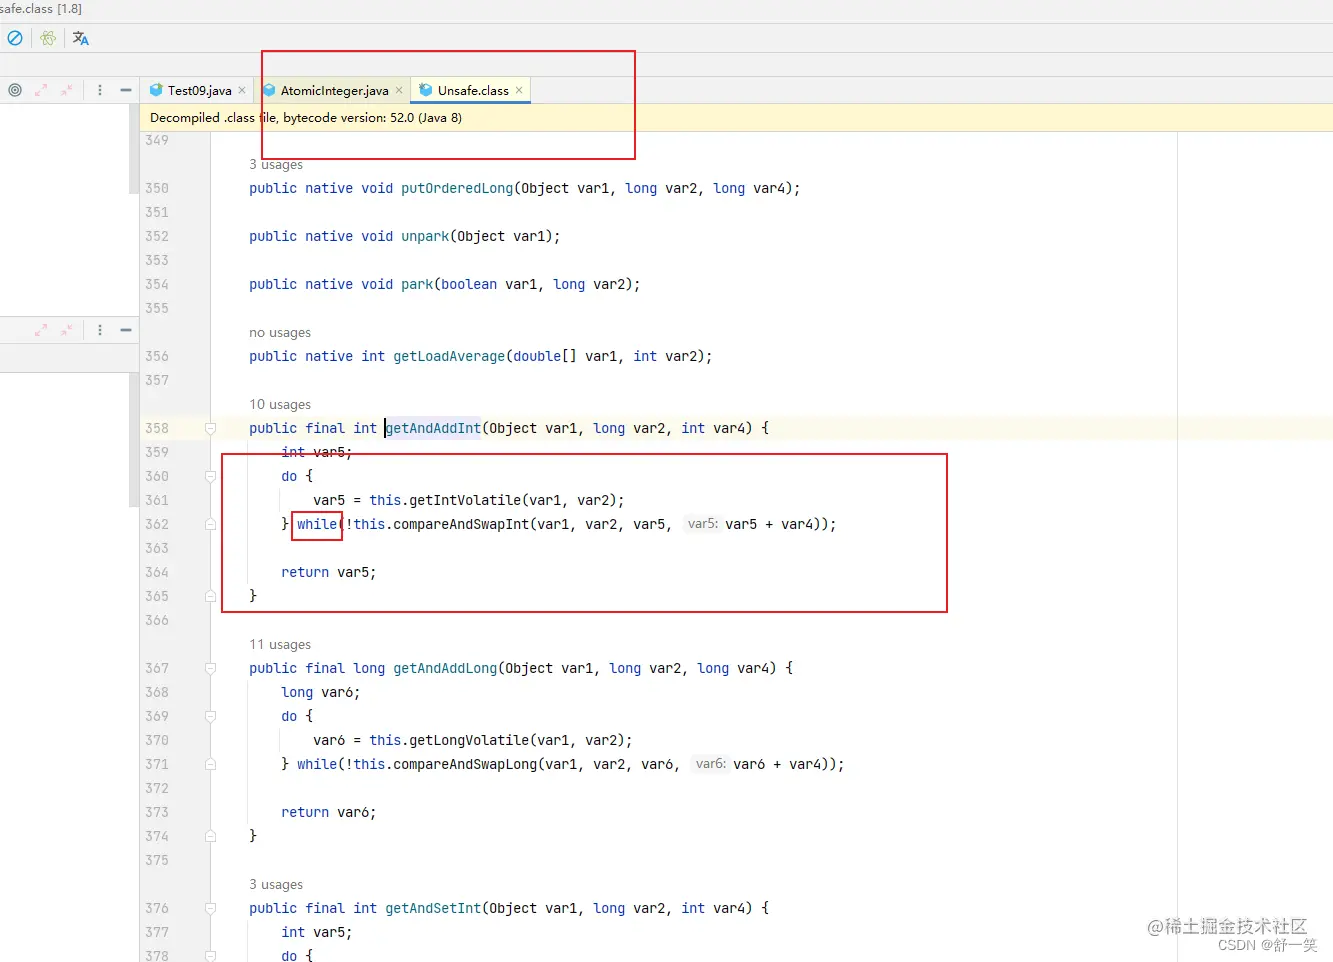The image size is (1333, 962).
Task: Click fold end marker at line 371
Action: click(210, 764)
